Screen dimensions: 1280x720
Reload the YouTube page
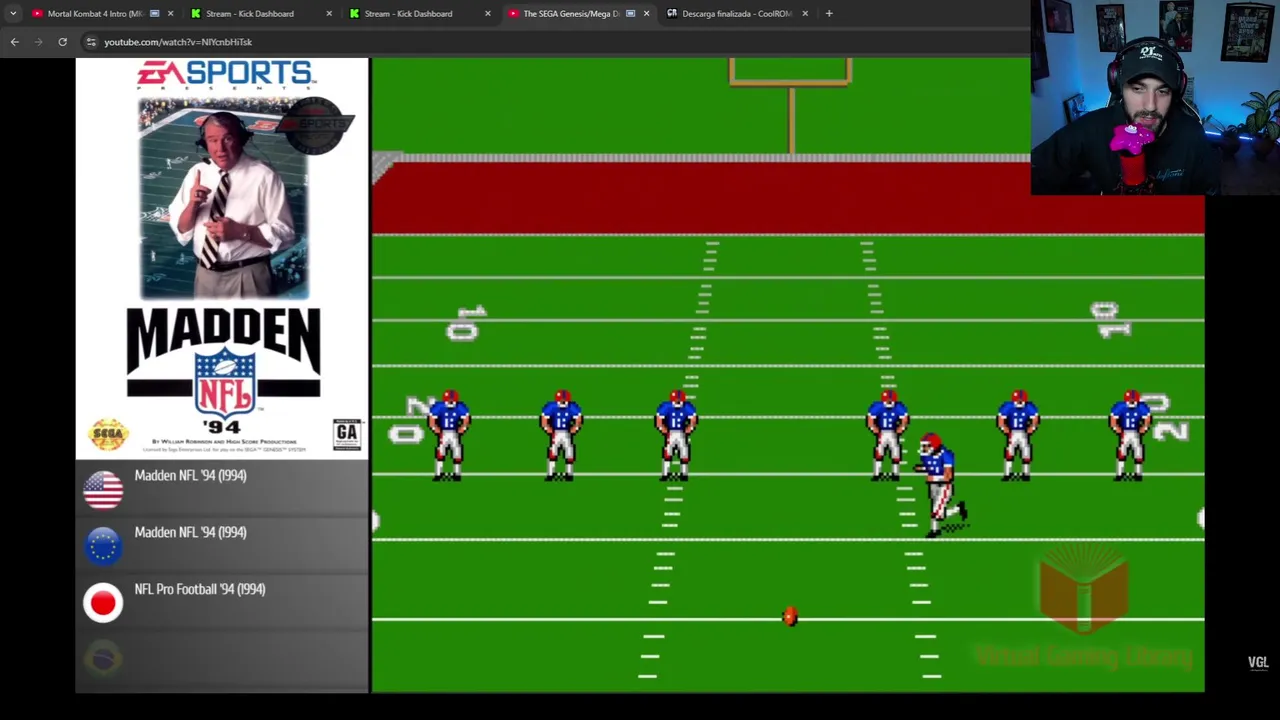coord(62,42)
